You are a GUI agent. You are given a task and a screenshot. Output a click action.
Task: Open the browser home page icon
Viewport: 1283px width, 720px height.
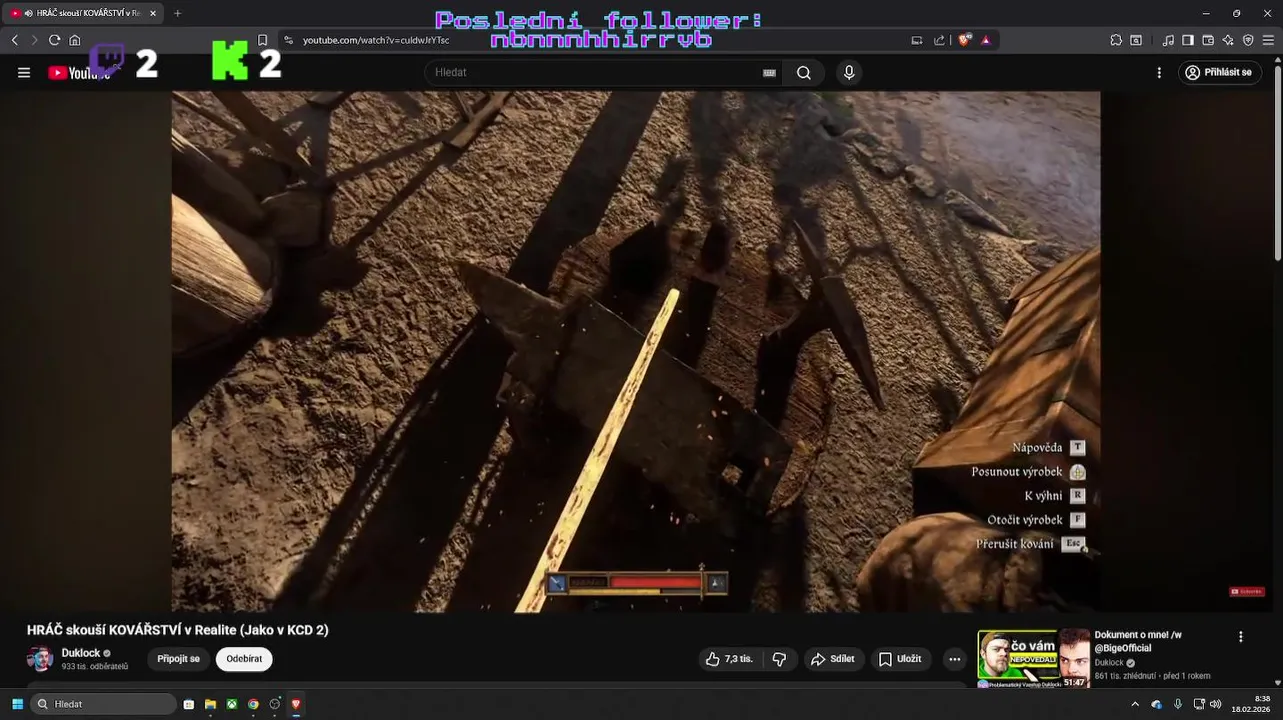[75, 40]
